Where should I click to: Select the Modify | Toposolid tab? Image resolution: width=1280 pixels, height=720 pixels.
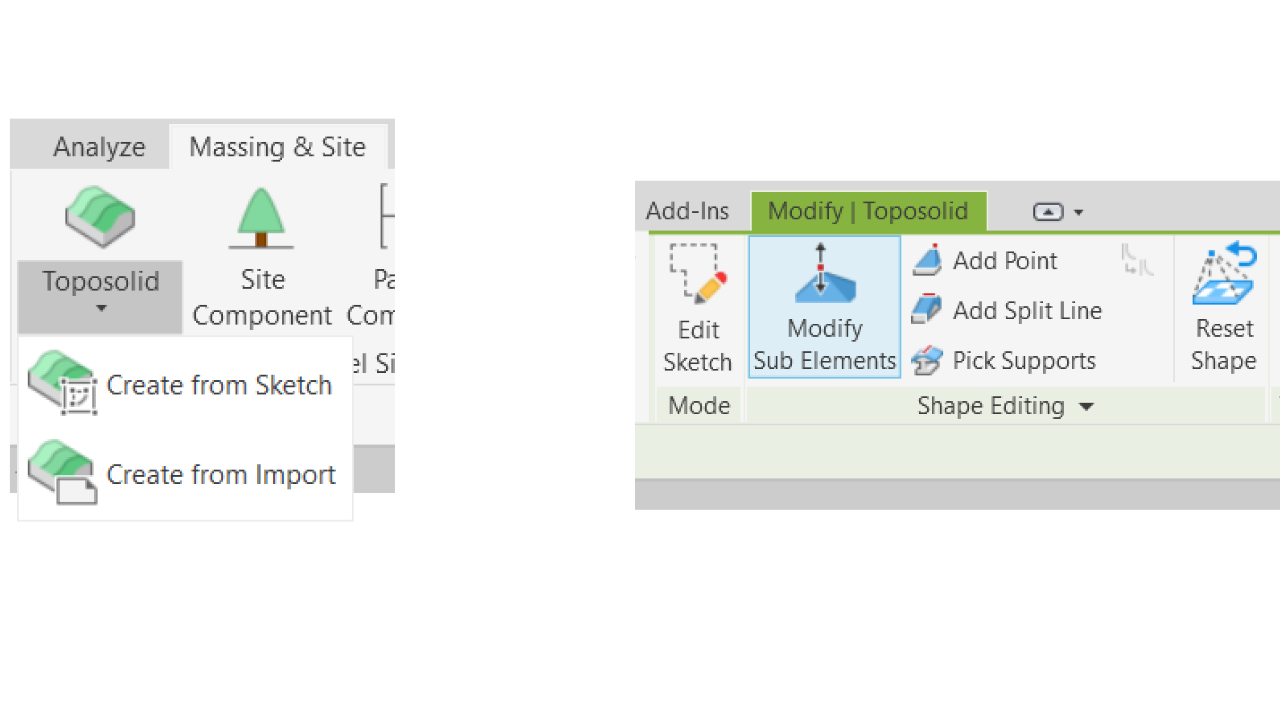[x=868, y=211]
